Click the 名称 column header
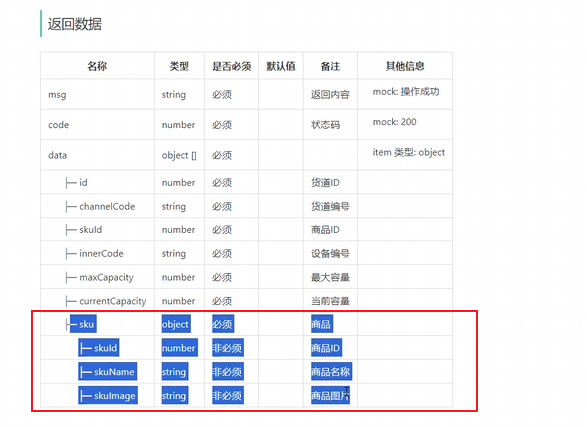The image size is (587, 427). point(97,66)
